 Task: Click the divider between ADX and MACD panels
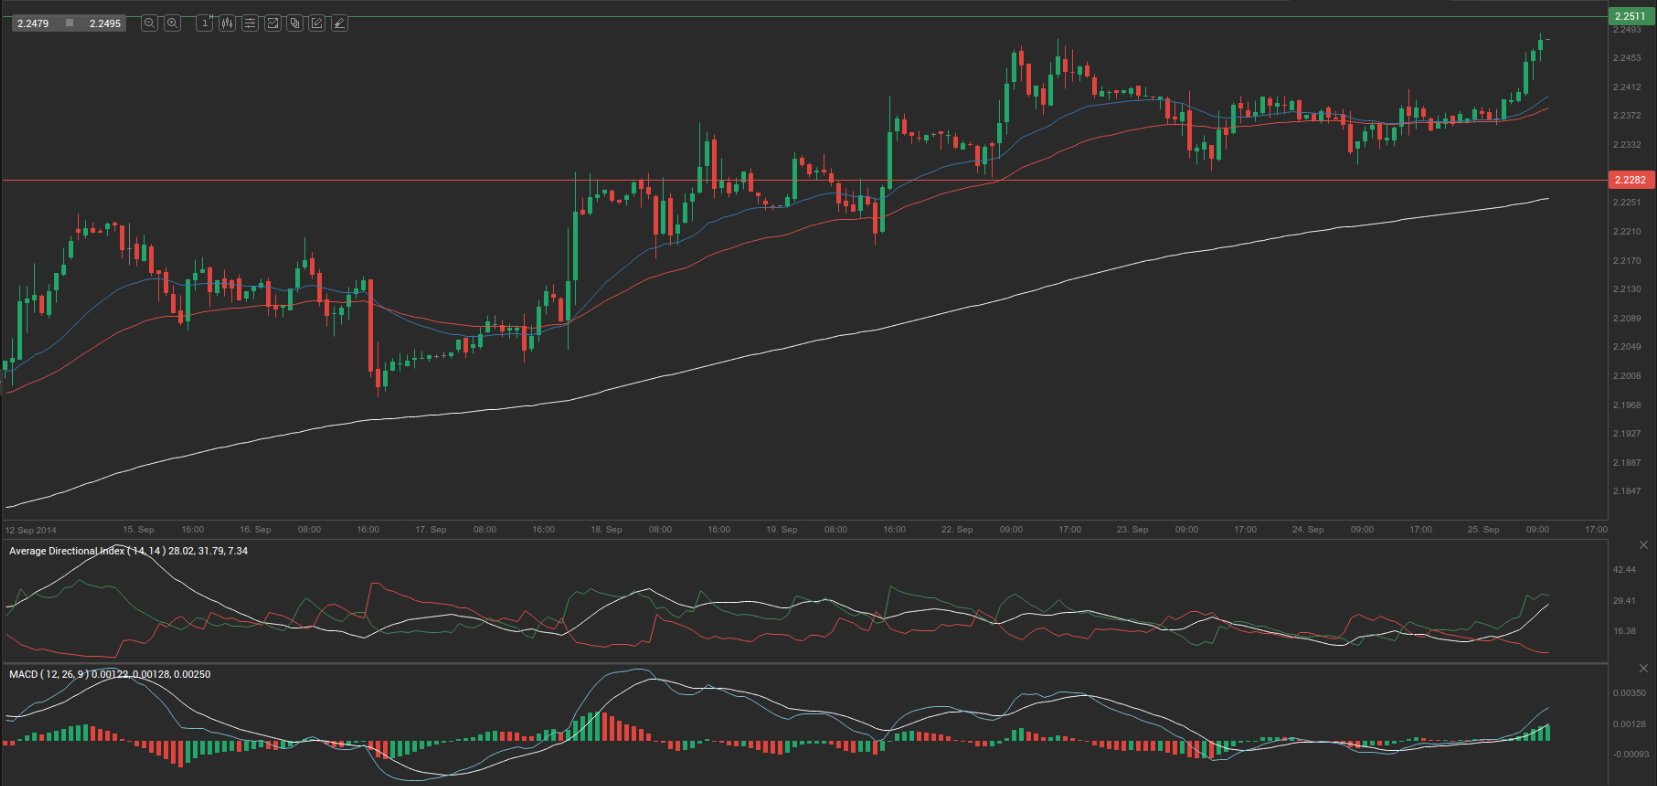point(800,663)
